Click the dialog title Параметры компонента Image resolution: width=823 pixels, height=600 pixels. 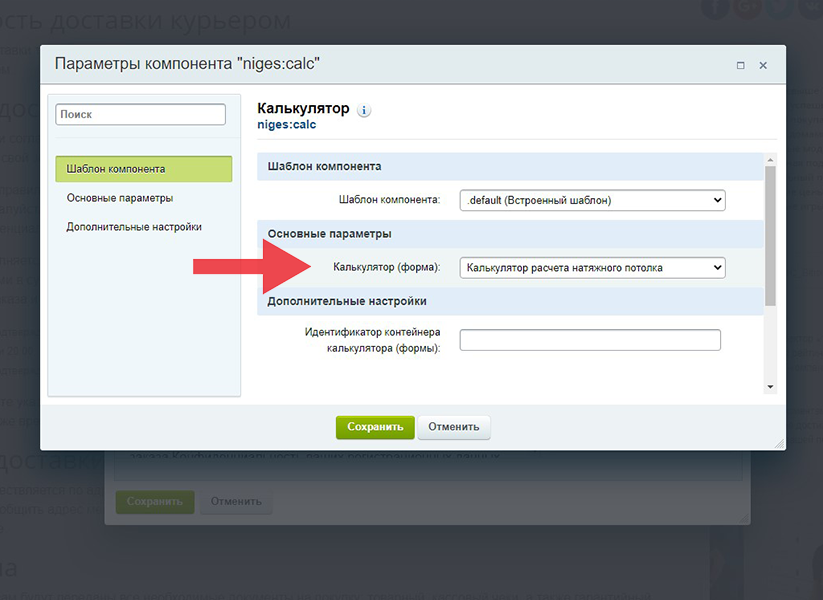pos(187,64)
